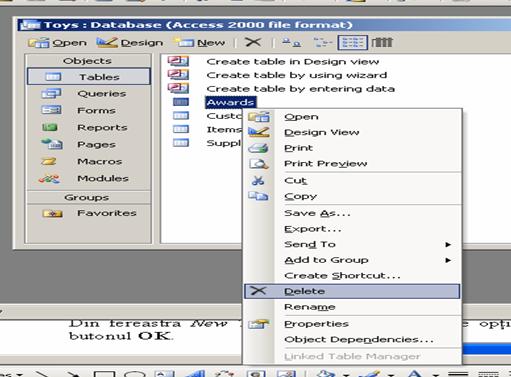Click the Objects bar header
This screenshot has width=511, height=377.
(x=88, y=61)
